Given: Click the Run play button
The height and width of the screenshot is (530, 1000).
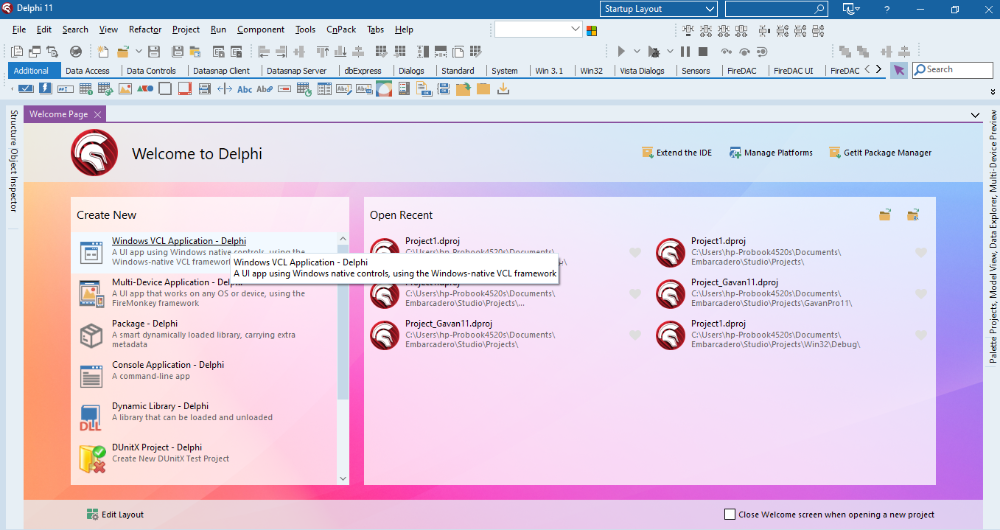Looking at the screenshot, I should 621,51.
